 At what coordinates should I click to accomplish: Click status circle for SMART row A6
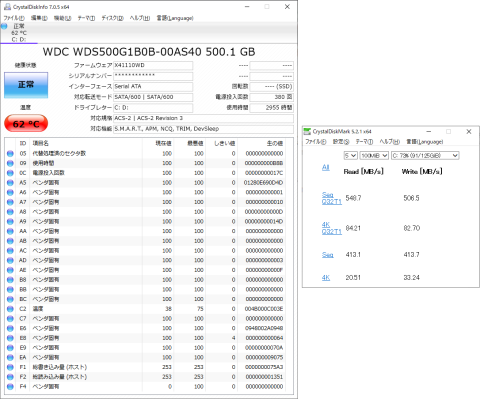pyautogui.click(x=10, y=192)
